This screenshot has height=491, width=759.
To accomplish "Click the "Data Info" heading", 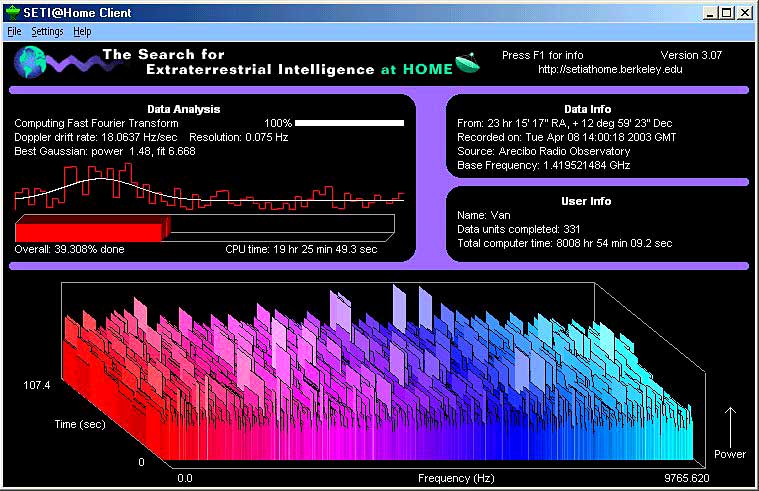I will (588, 109).
